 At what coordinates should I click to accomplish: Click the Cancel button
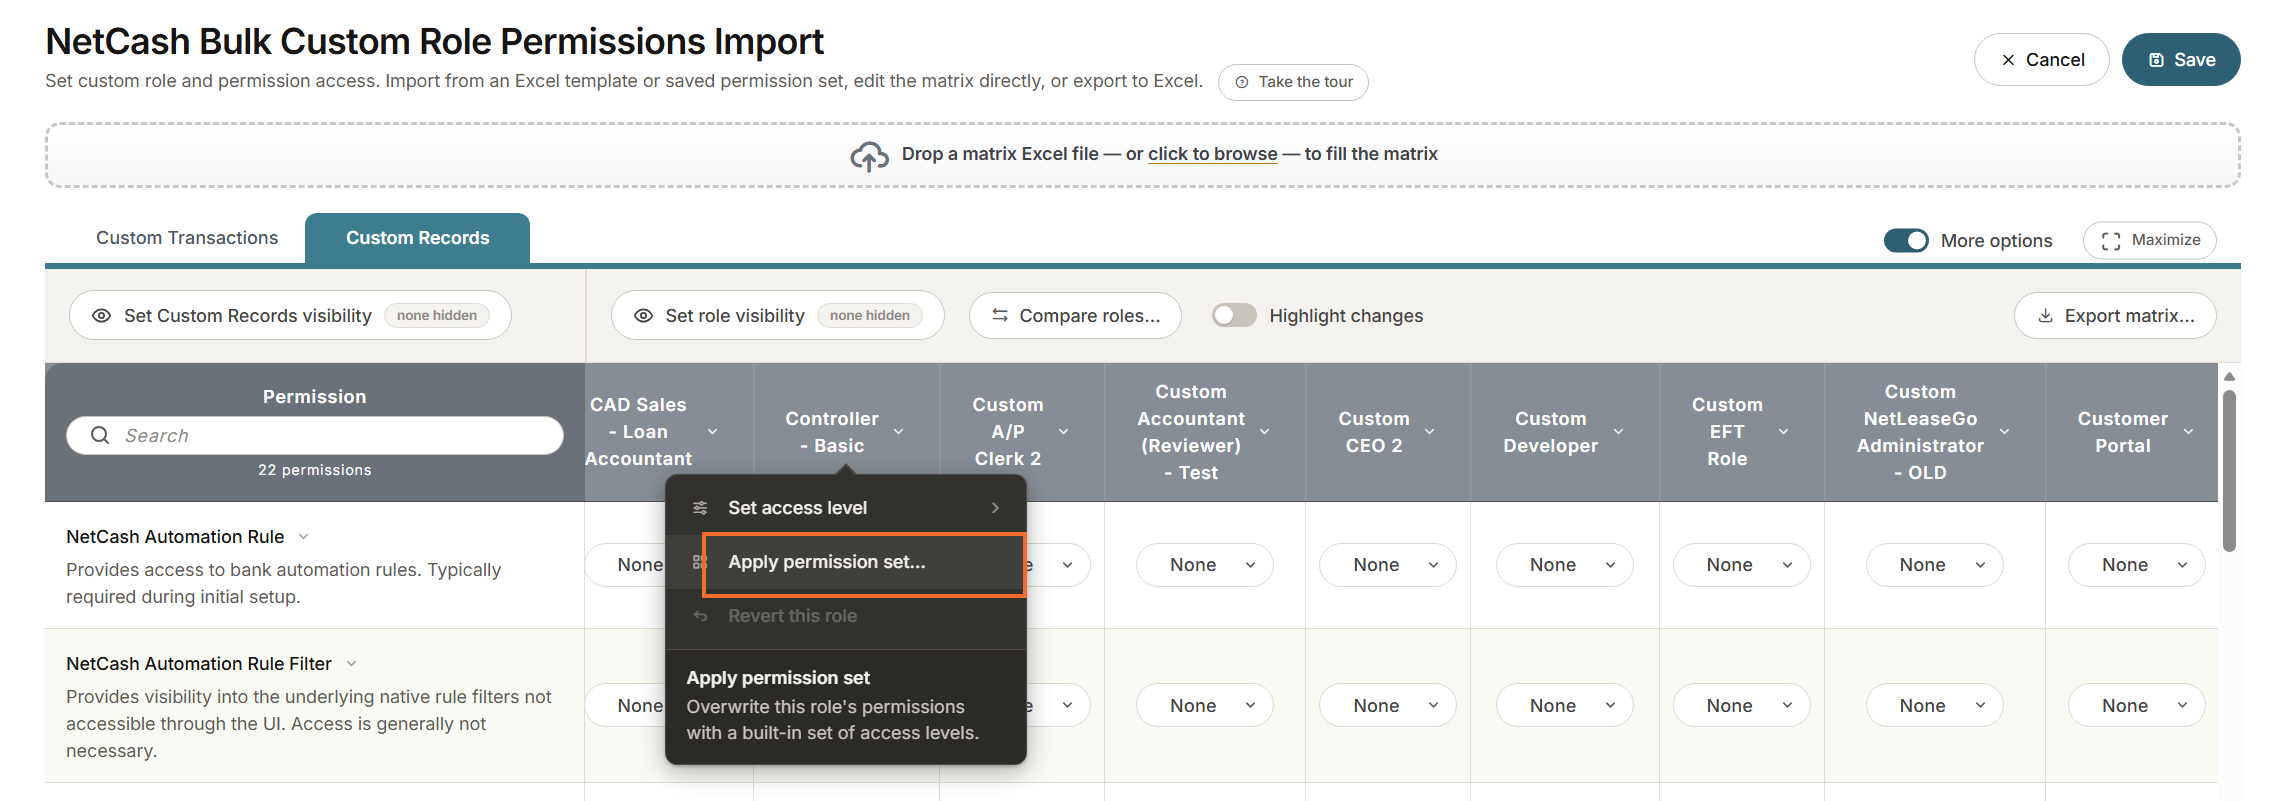[x=2041, y=60]
